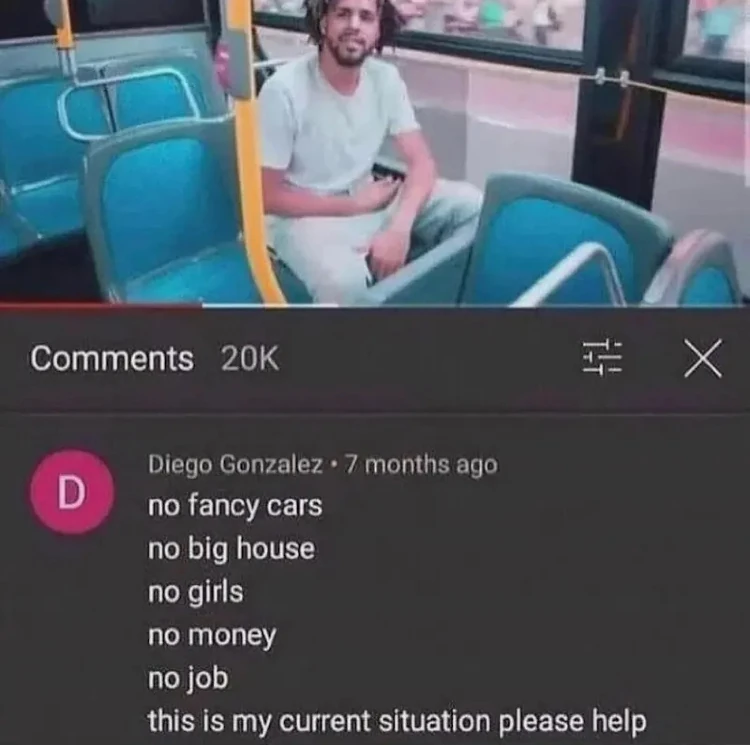Close the Comments panel with X
750x745 pixels.
(x=703, y=358)
